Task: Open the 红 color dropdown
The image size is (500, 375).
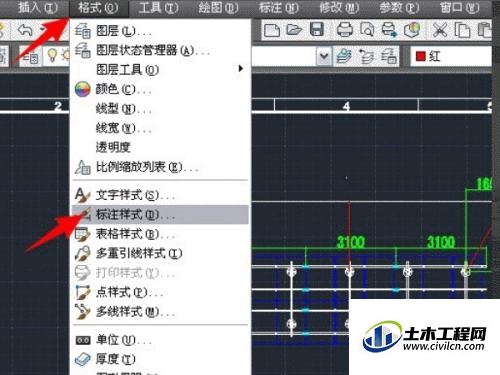Action: coord(451,56)
